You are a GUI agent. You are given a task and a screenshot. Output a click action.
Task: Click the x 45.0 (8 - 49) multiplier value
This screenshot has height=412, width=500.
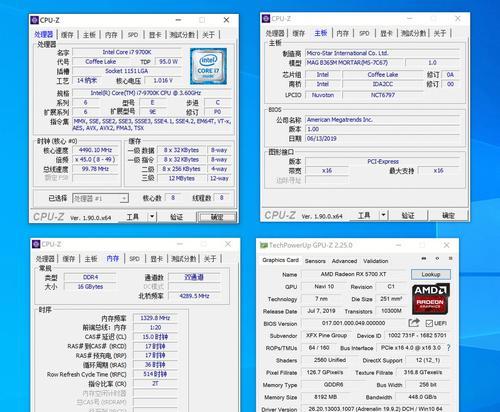click(x=95, y=160)
